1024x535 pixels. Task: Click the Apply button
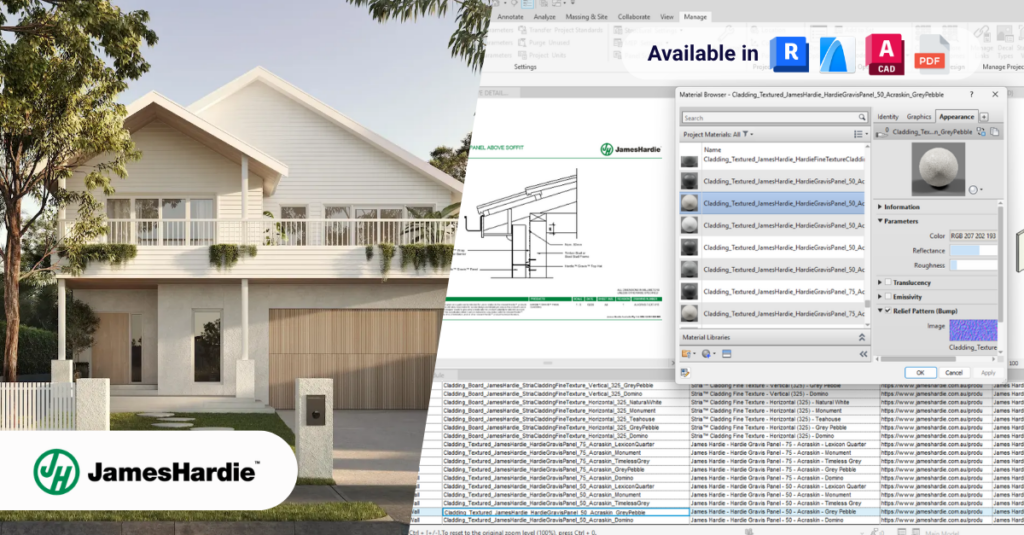click(988, 372)
